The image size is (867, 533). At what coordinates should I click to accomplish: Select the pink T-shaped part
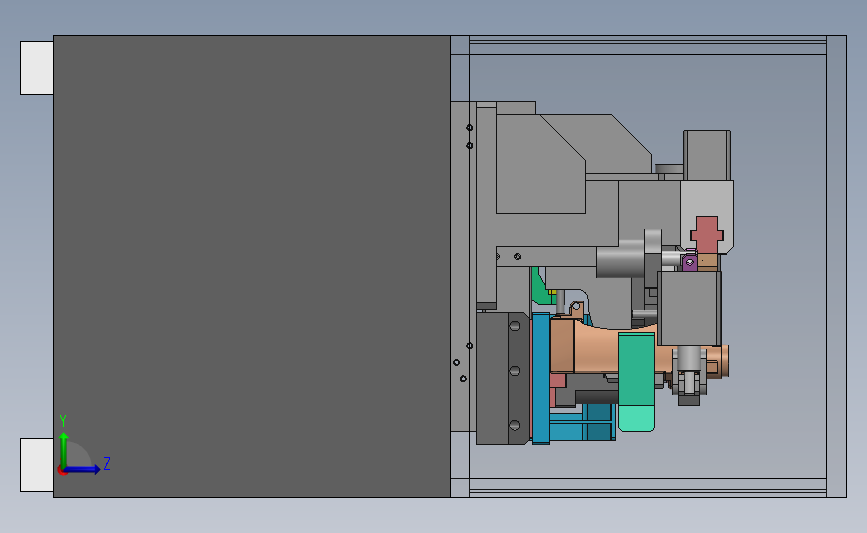(707, 235)
